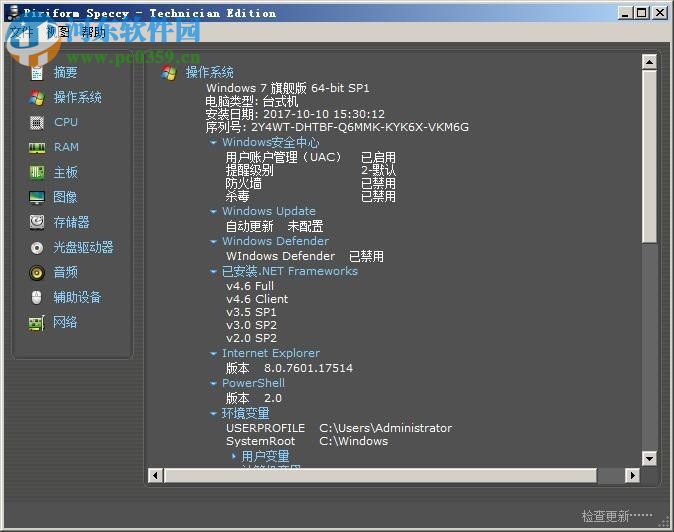This screenshot has width=674, height=532.
Task: Collapse the 已安装.NET Frameworks section
Action: [213, 272]
